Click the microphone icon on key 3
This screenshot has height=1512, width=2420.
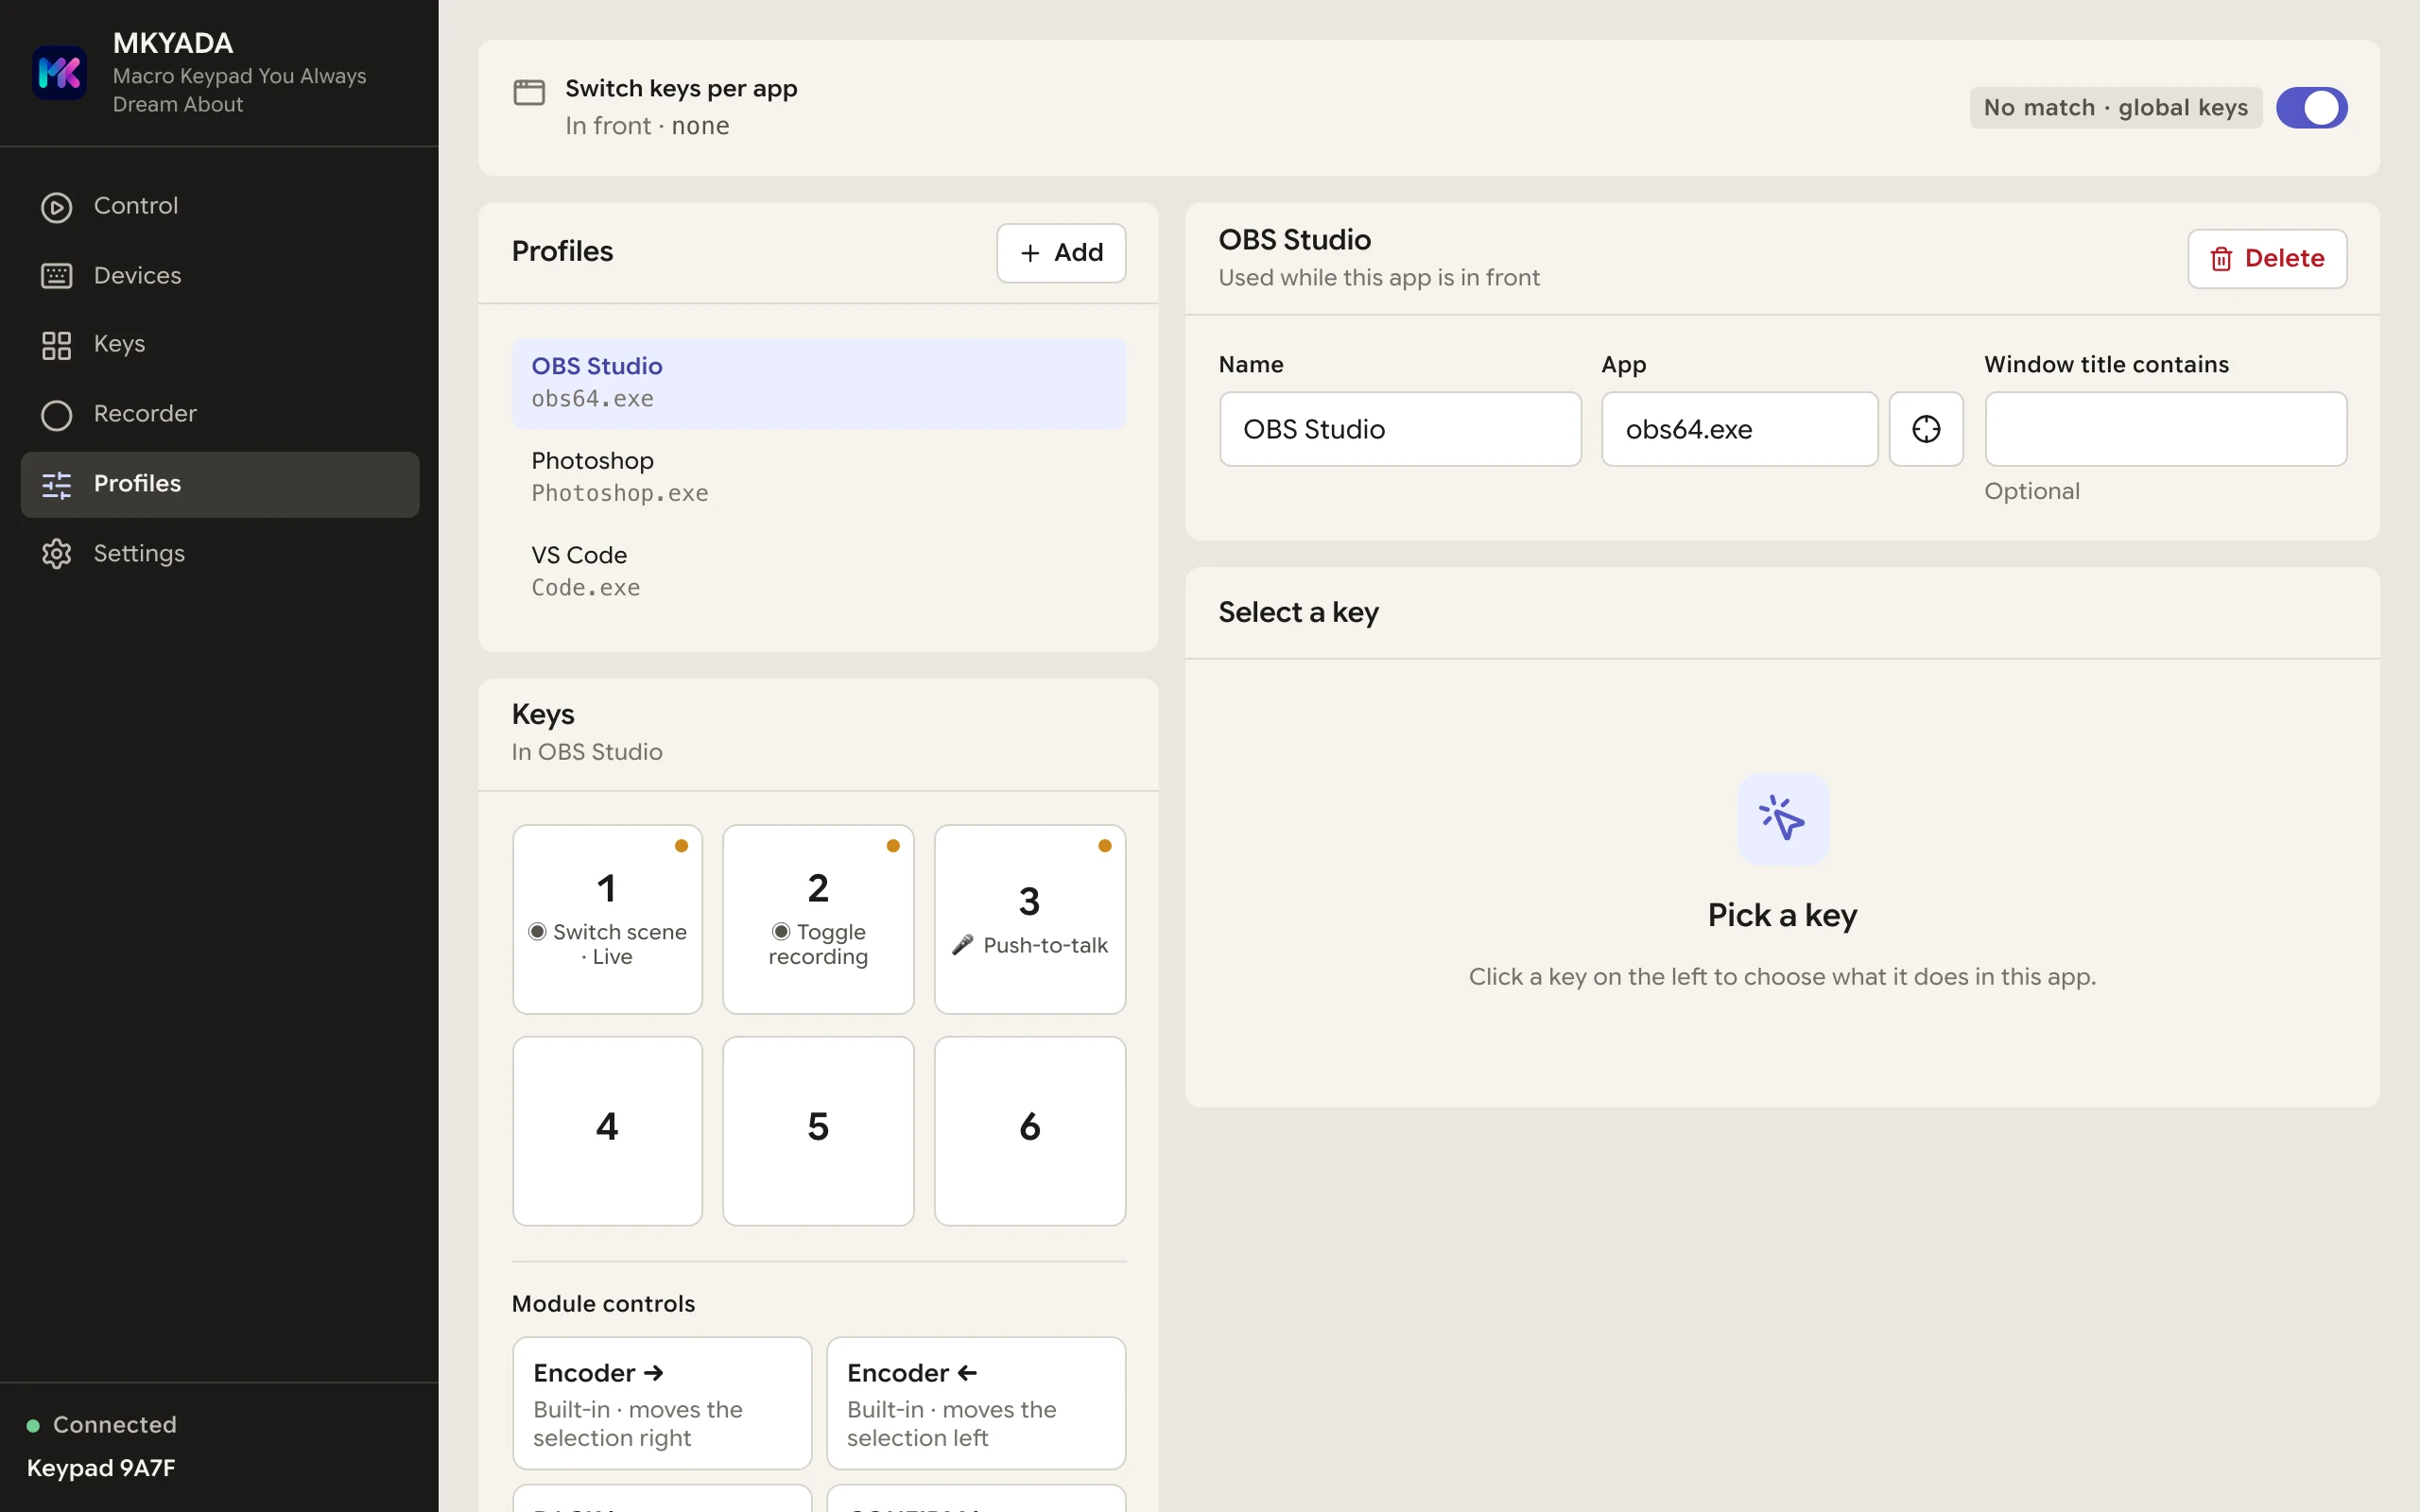click(962, 944)
